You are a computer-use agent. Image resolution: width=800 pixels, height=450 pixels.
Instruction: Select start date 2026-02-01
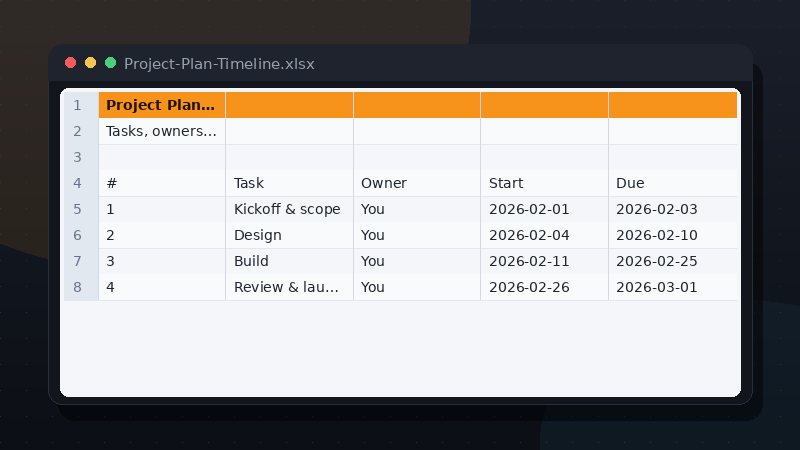click(x=544, y=209)
